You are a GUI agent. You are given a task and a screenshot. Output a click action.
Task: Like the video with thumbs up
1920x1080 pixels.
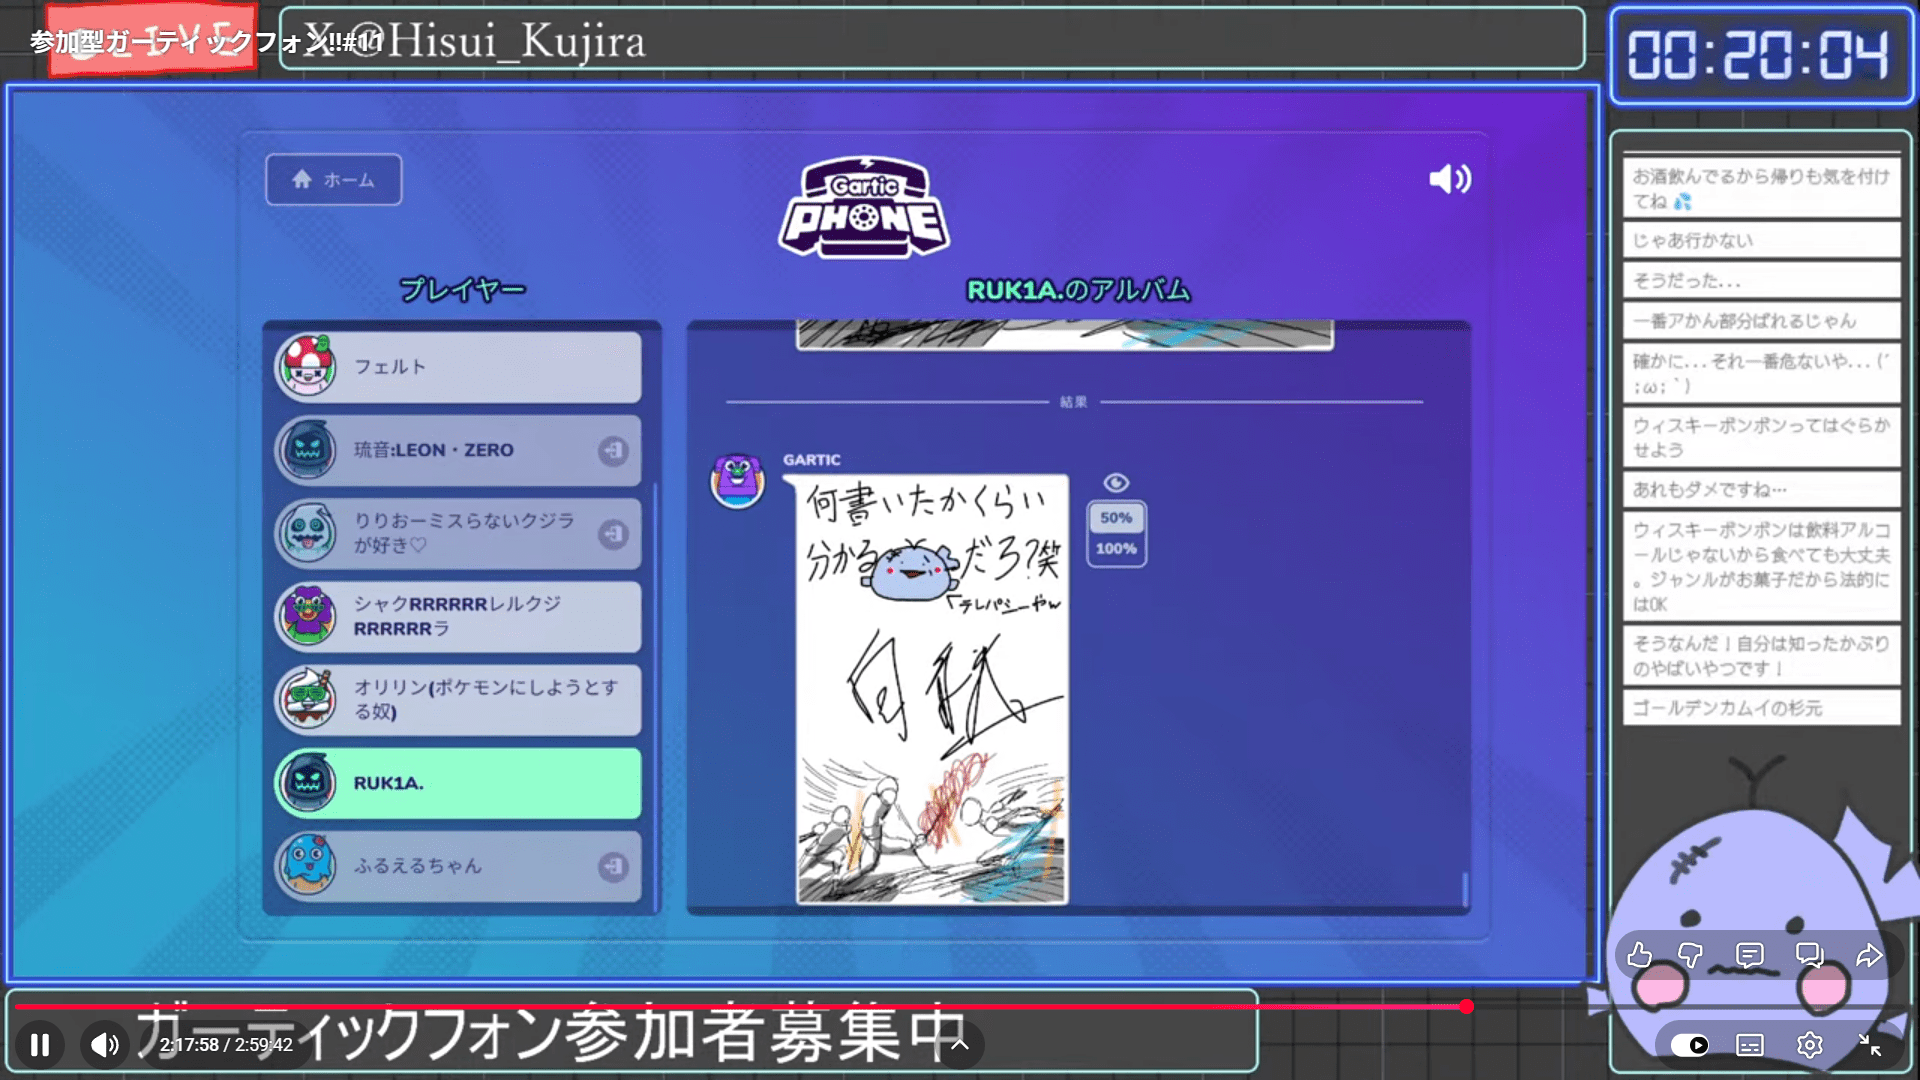[1639, 956]
